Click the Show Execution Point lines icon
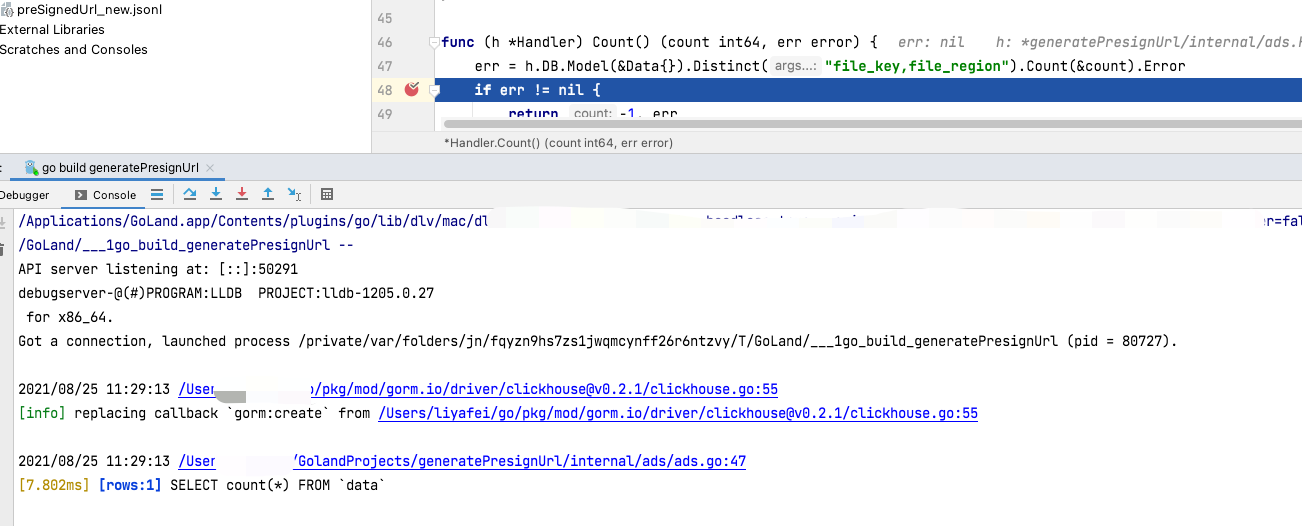The width and height of the screenshot is (1302, 526). (x=157, y=194)
